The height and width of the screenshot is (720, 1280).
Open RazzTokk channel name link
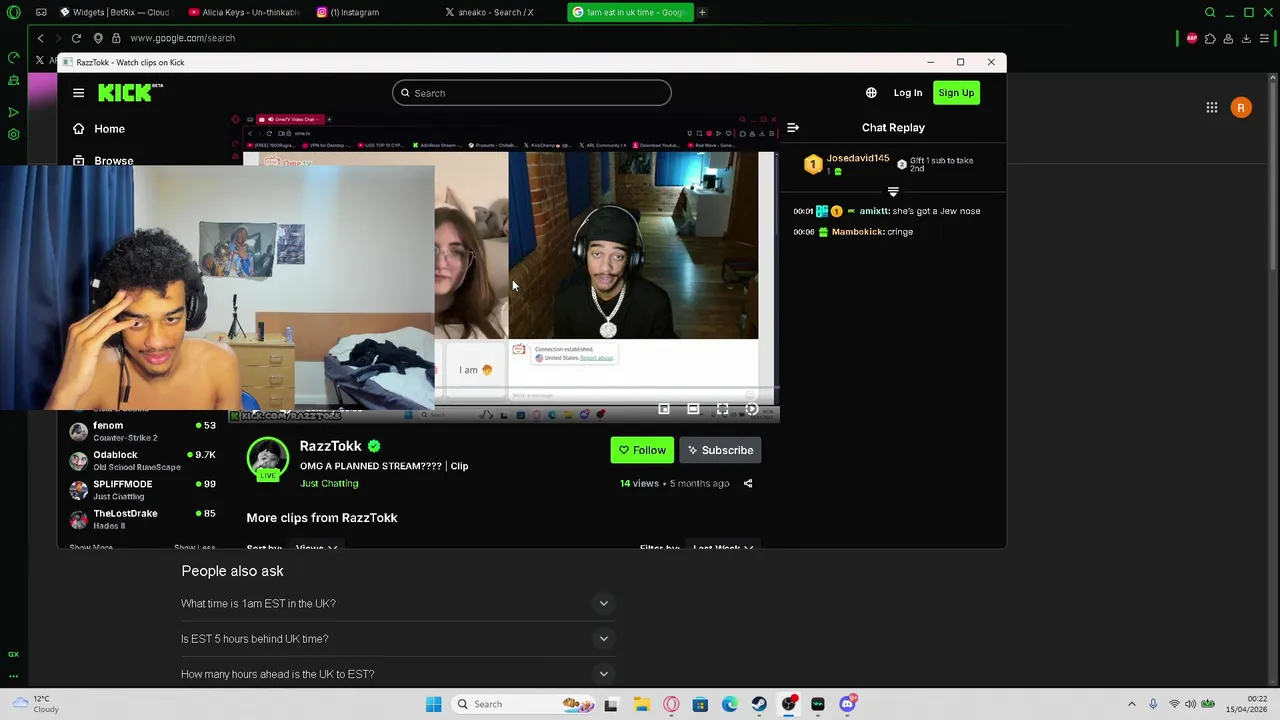(330, 446)
